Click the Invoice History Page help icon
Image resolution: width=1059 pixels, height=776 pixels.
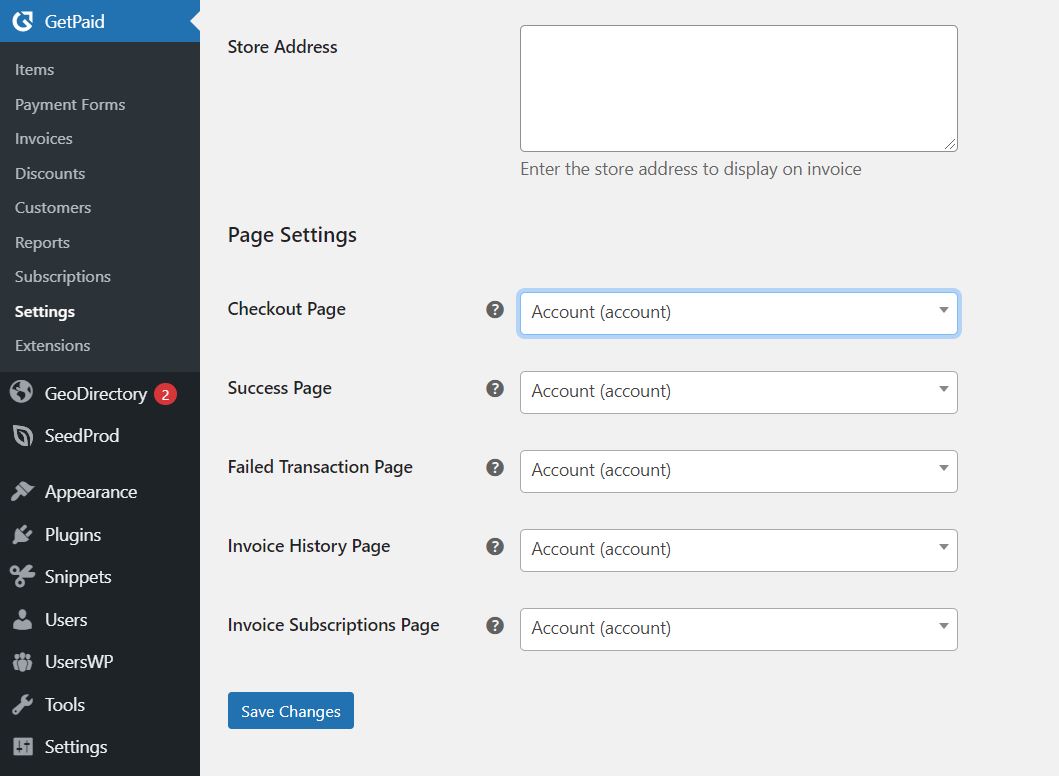tap(494, 546)
